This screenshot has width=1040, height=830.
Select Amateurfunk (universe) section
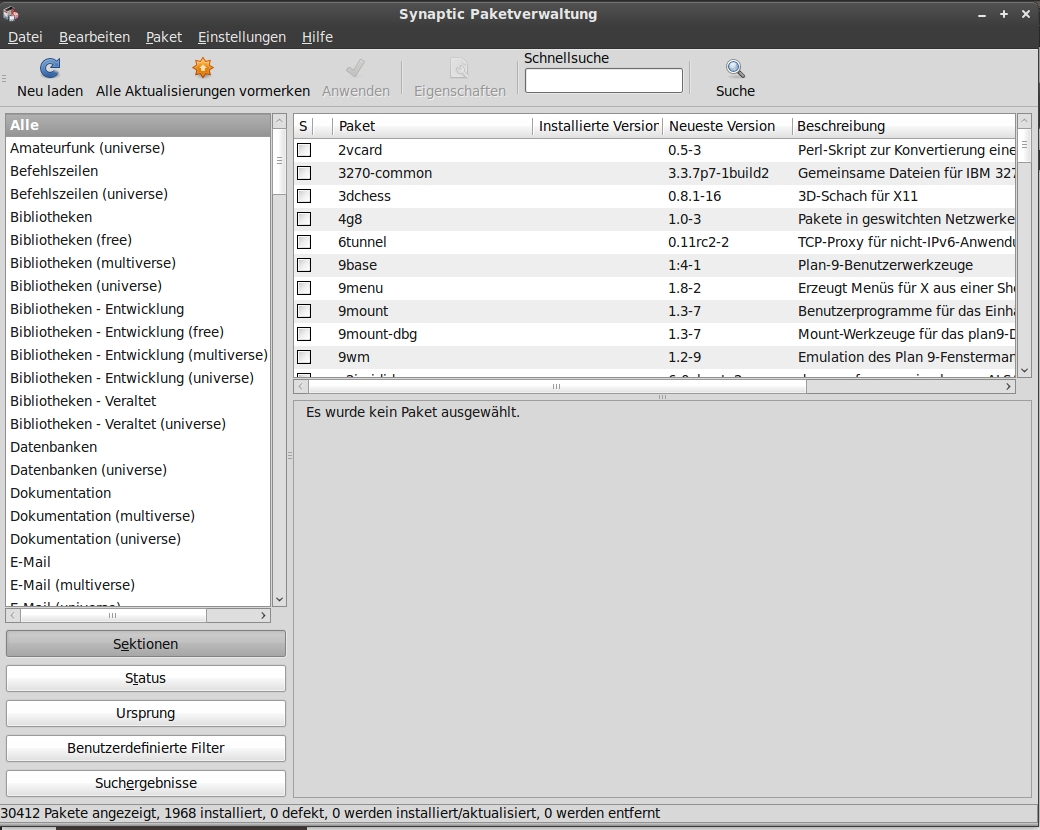(x=88, y=148)
